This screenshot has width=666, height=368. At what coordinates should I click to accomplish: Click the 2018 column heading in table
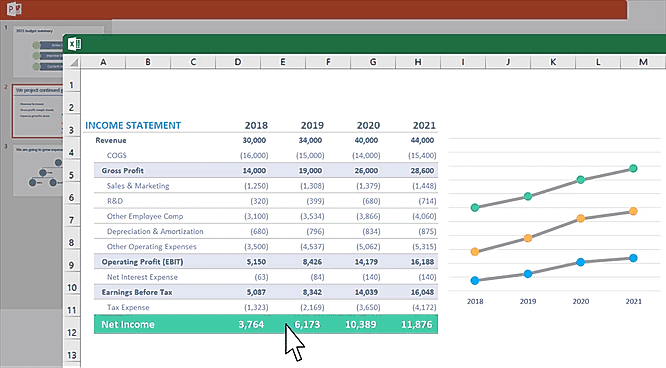[256, 125]
